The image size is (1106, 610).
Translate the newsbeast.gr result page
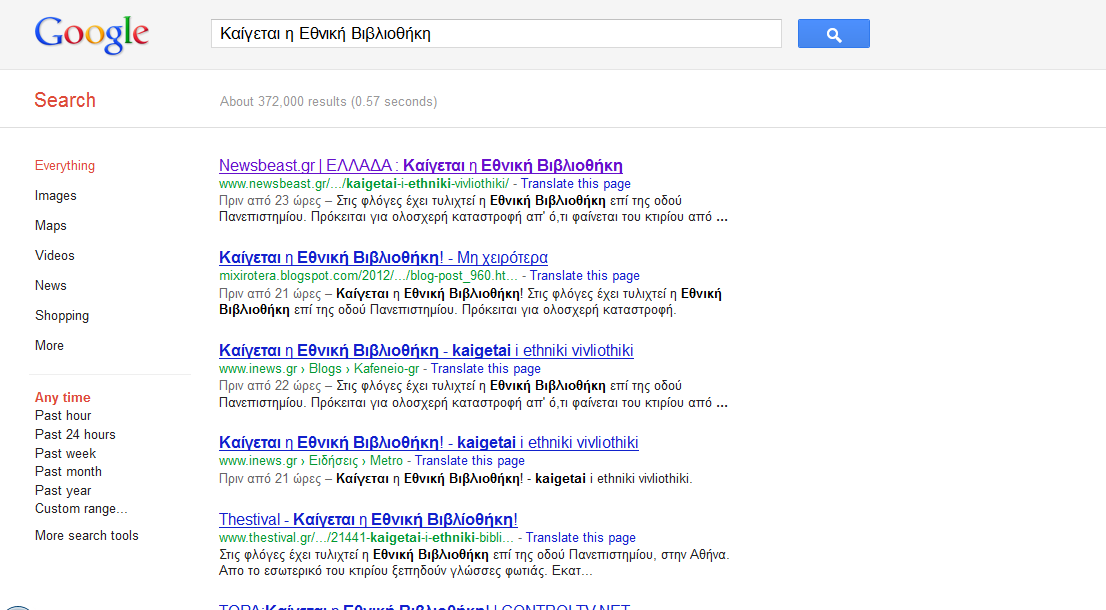point(576,183)
